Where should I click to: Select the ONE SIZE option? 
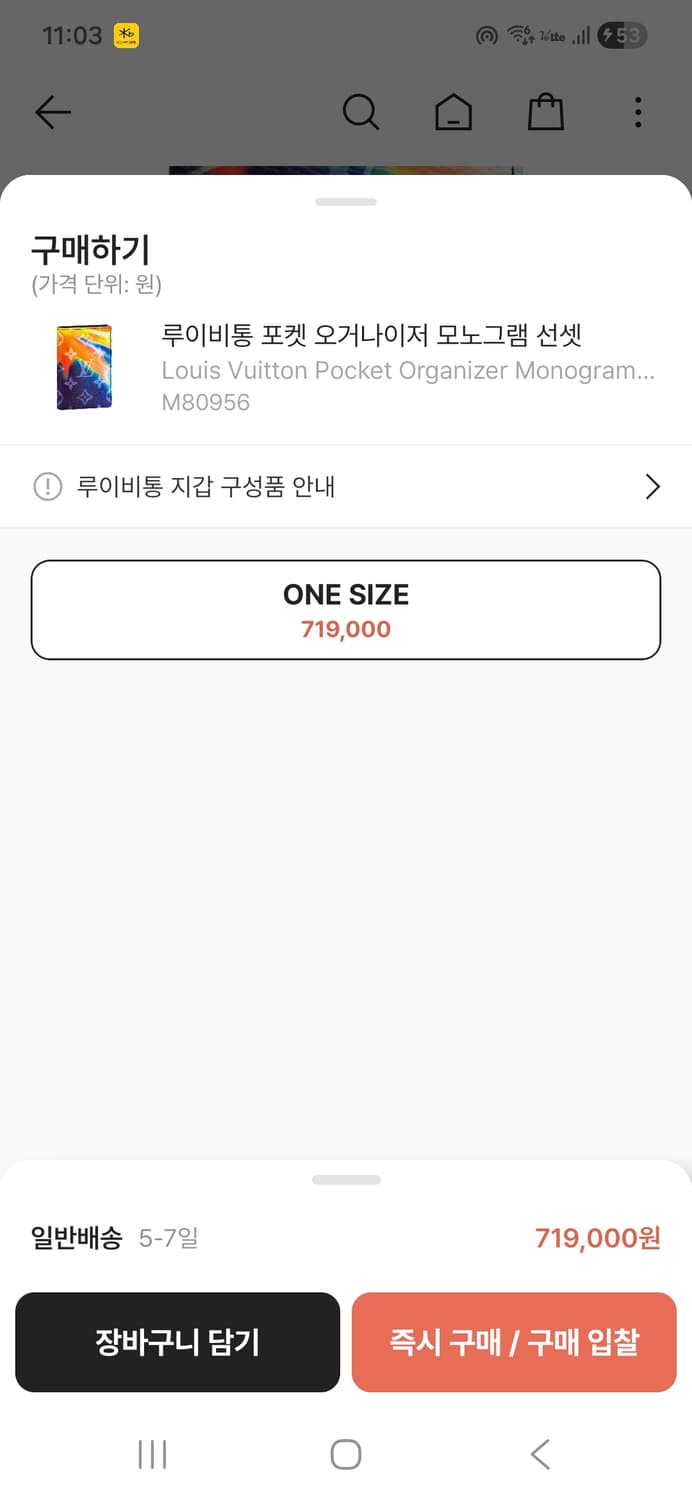click(346, 610)
